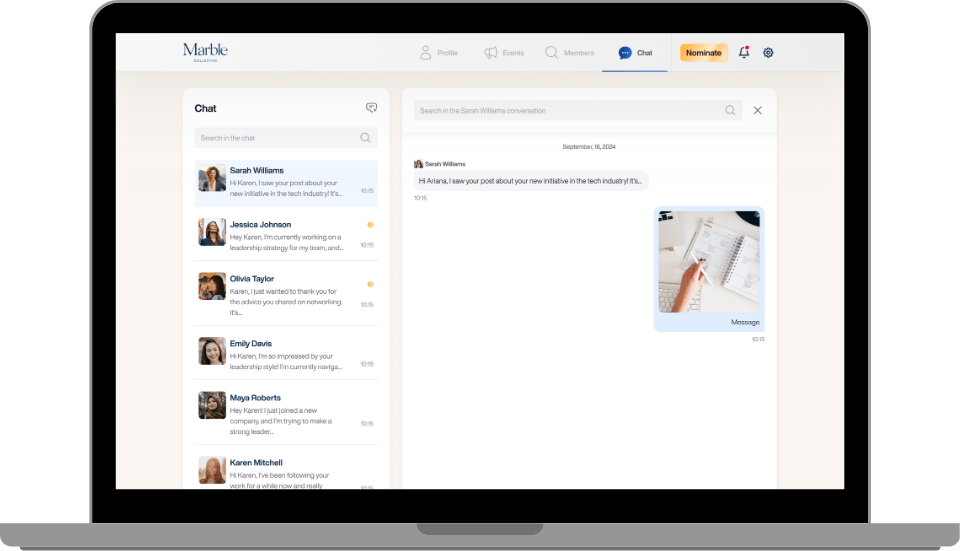961x551 pixels.
Task: Open the settings gear icon
Action: [768, 52]
